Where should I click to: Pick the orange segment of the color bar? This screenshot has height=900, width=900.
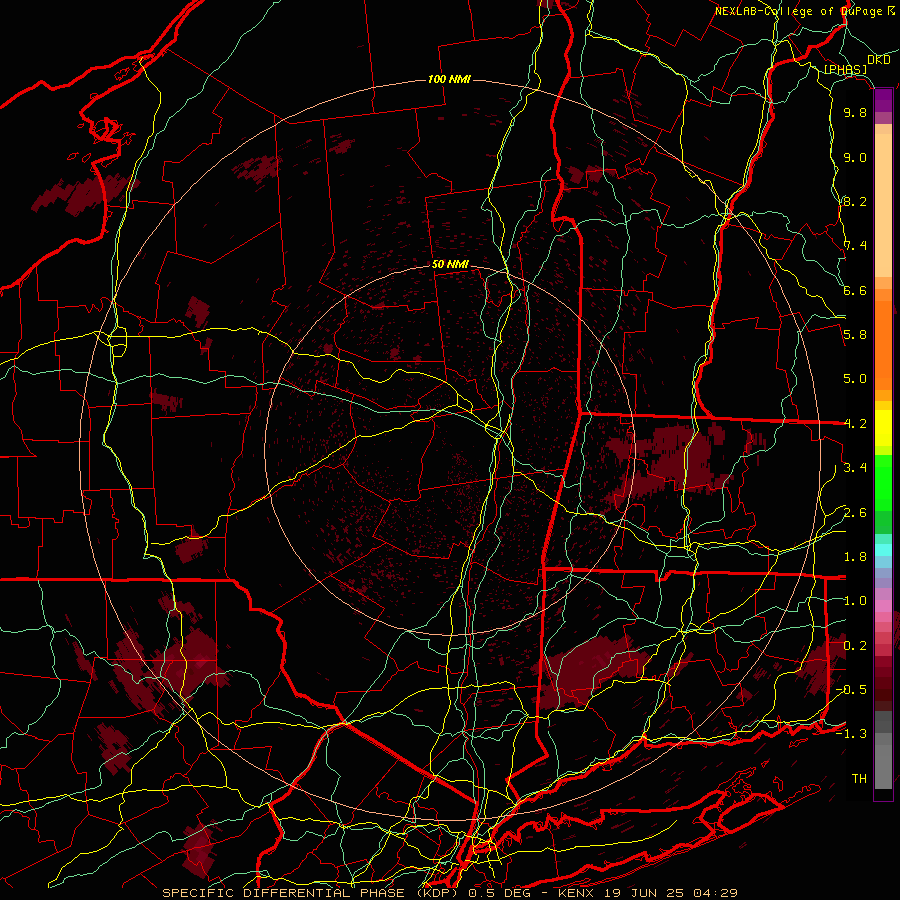click(x=883, y=345)
